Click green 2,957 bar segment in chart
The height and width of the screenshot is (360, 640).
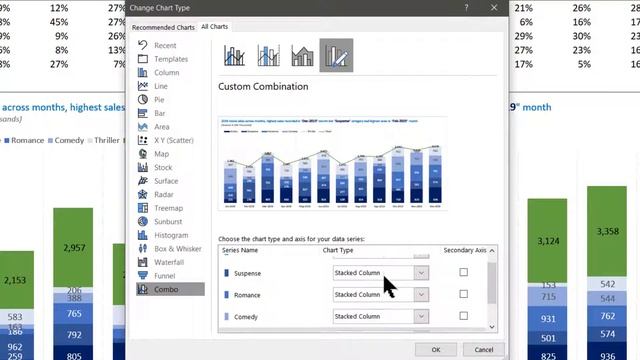pyautogui.click(x=73, y=248)
